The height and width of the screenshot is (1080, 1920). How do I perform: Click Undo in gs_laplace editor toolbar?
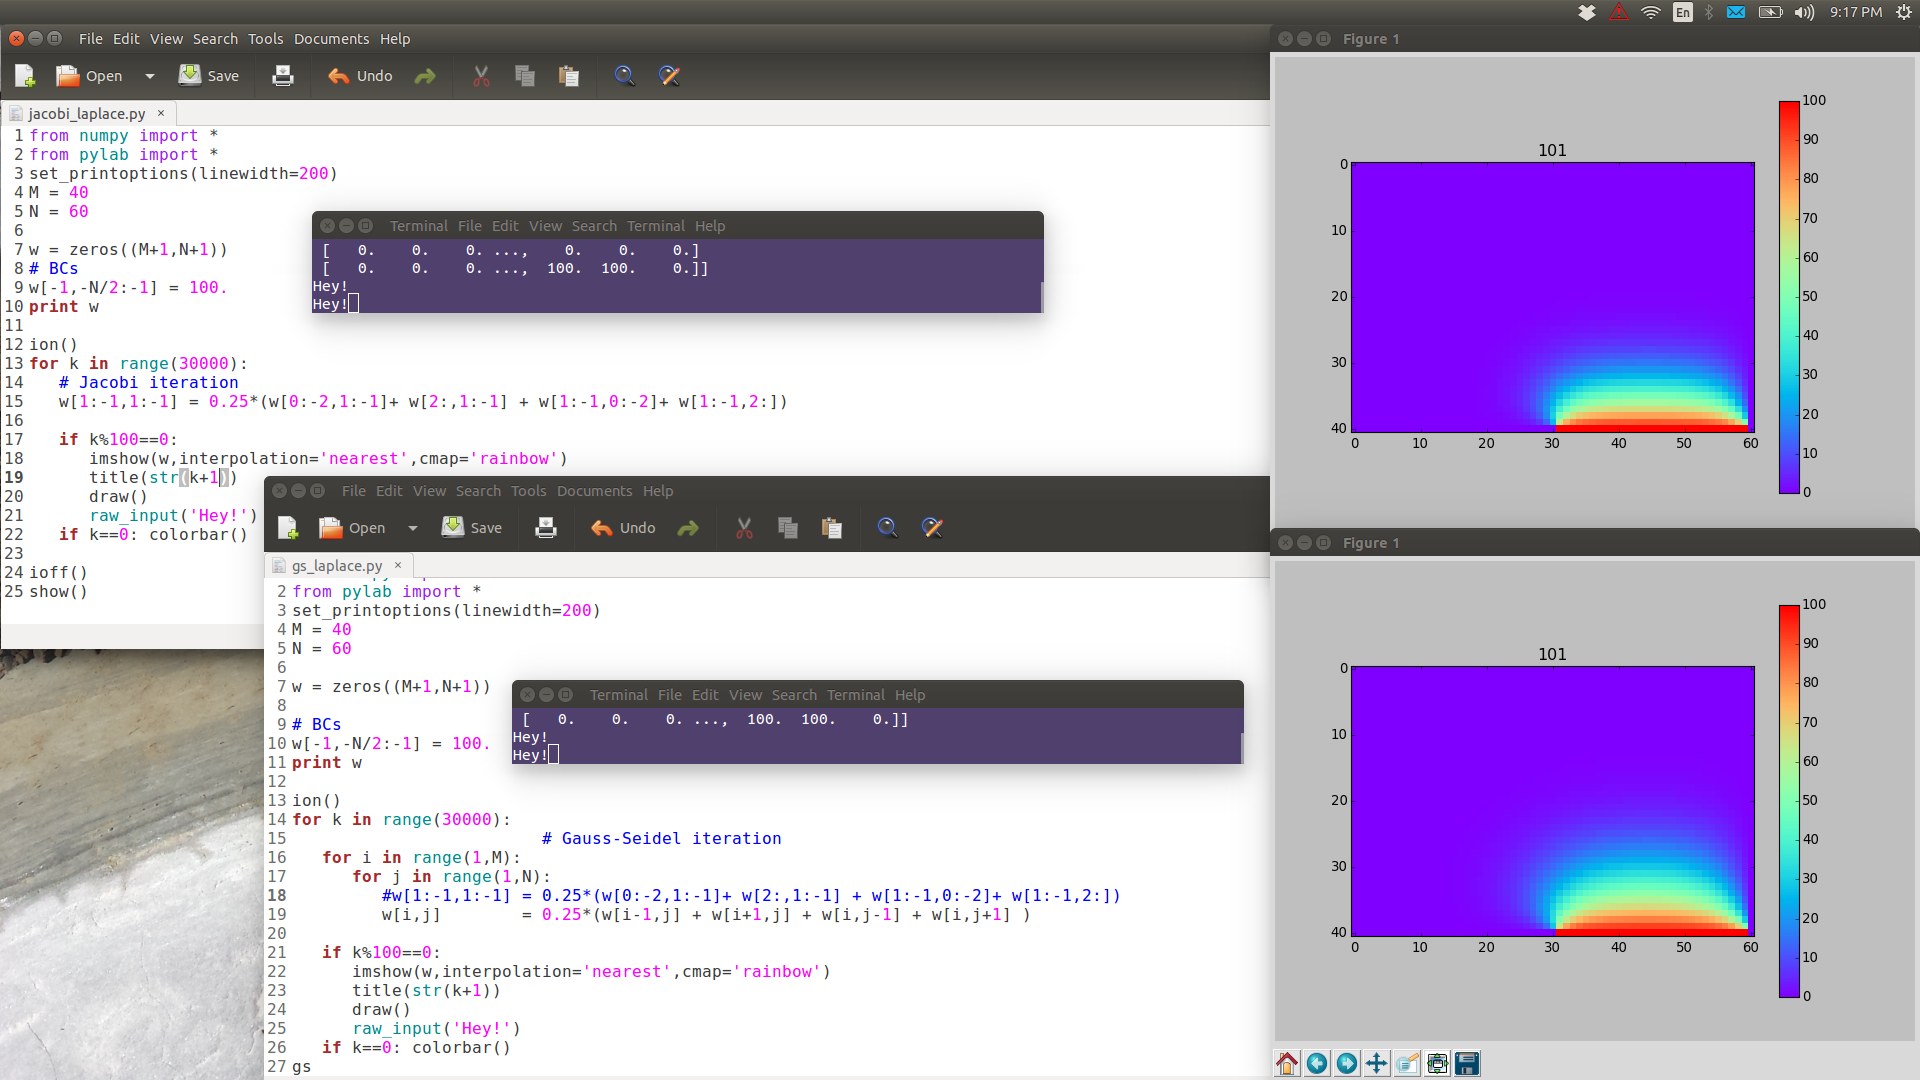click(623, 528)
